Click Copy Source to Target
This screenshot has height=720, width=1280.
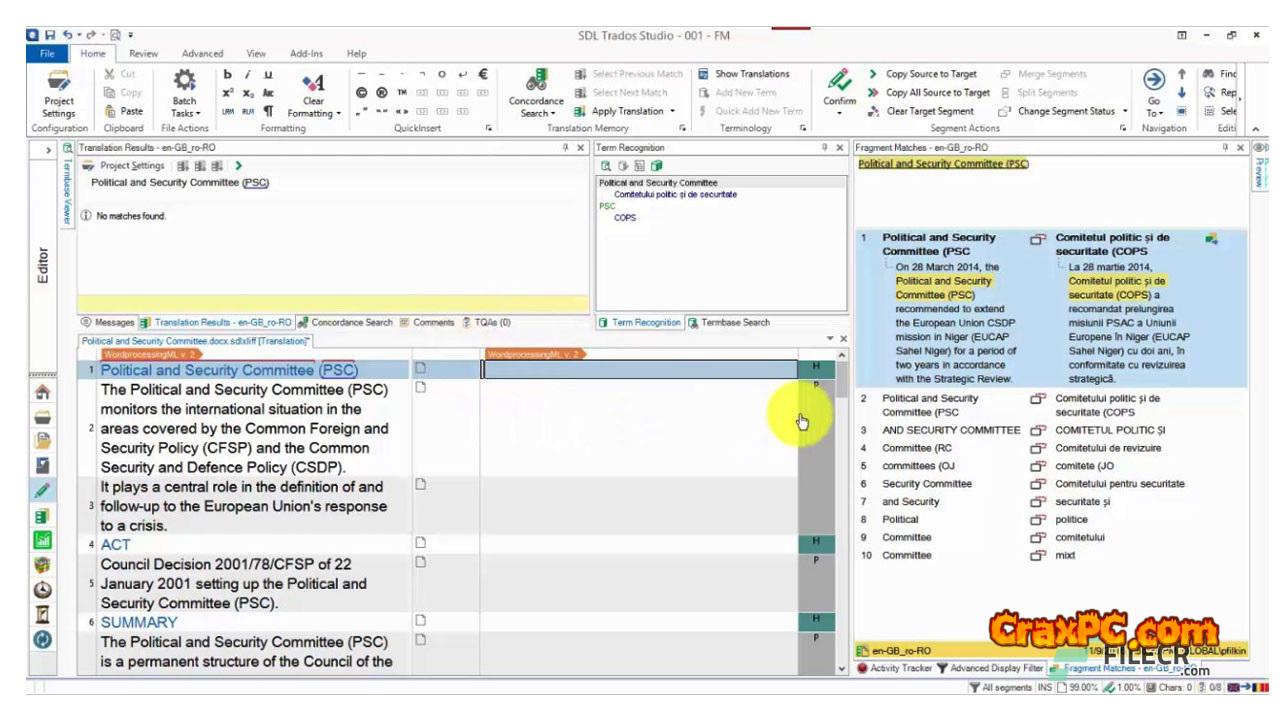(x=930, y=74)
